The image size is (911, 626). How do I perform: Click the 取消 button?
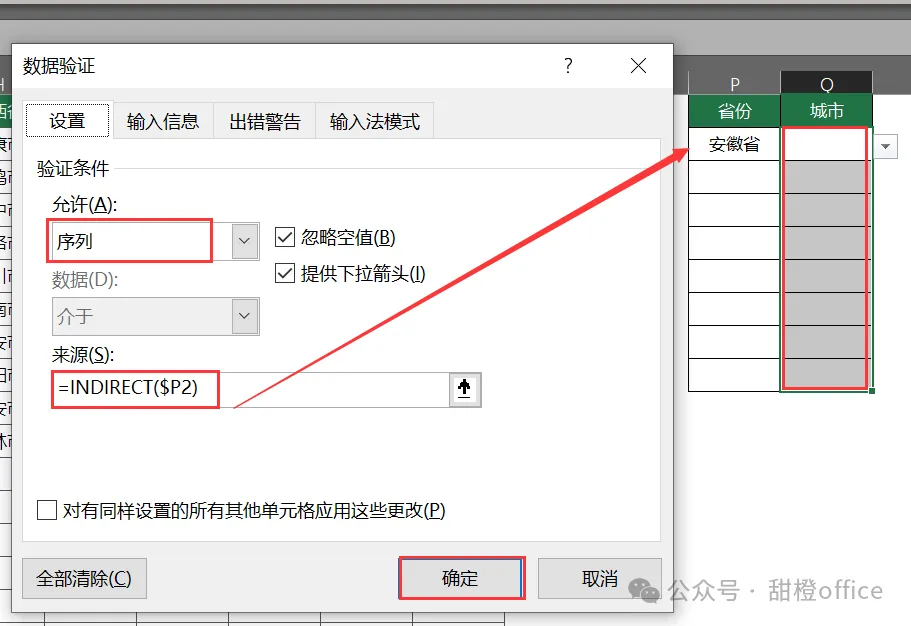point(600,578)
